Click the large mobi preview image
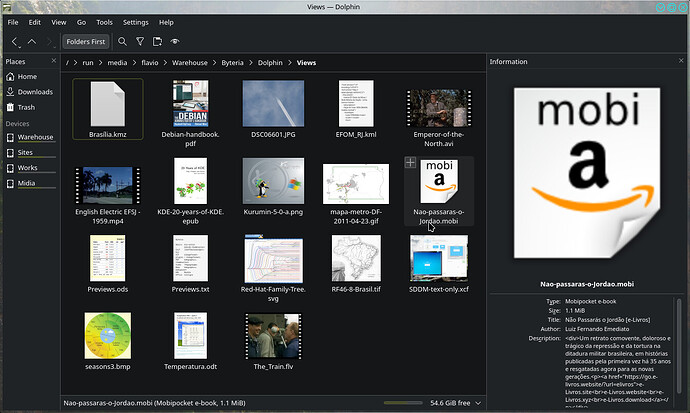The width and height of the screenshot is (690, 413). 587,173
